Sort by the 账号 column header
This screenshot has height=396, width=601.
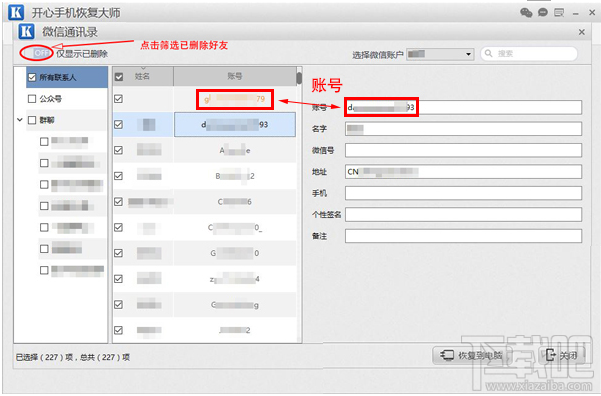click(x=235, y=76)
